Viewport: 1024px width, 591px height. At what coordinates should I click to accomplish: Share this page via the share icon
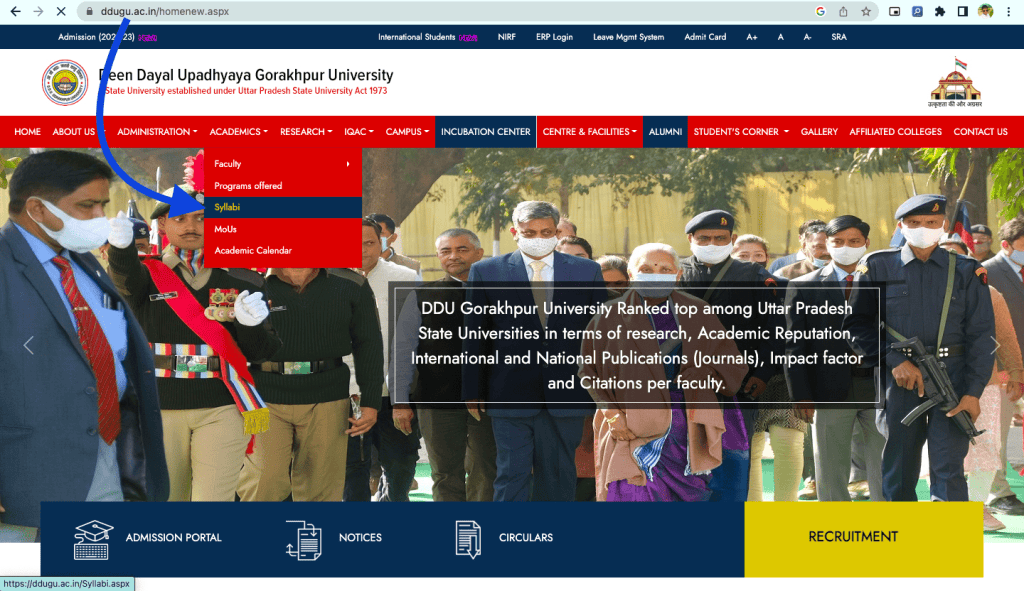pos(843,11)
